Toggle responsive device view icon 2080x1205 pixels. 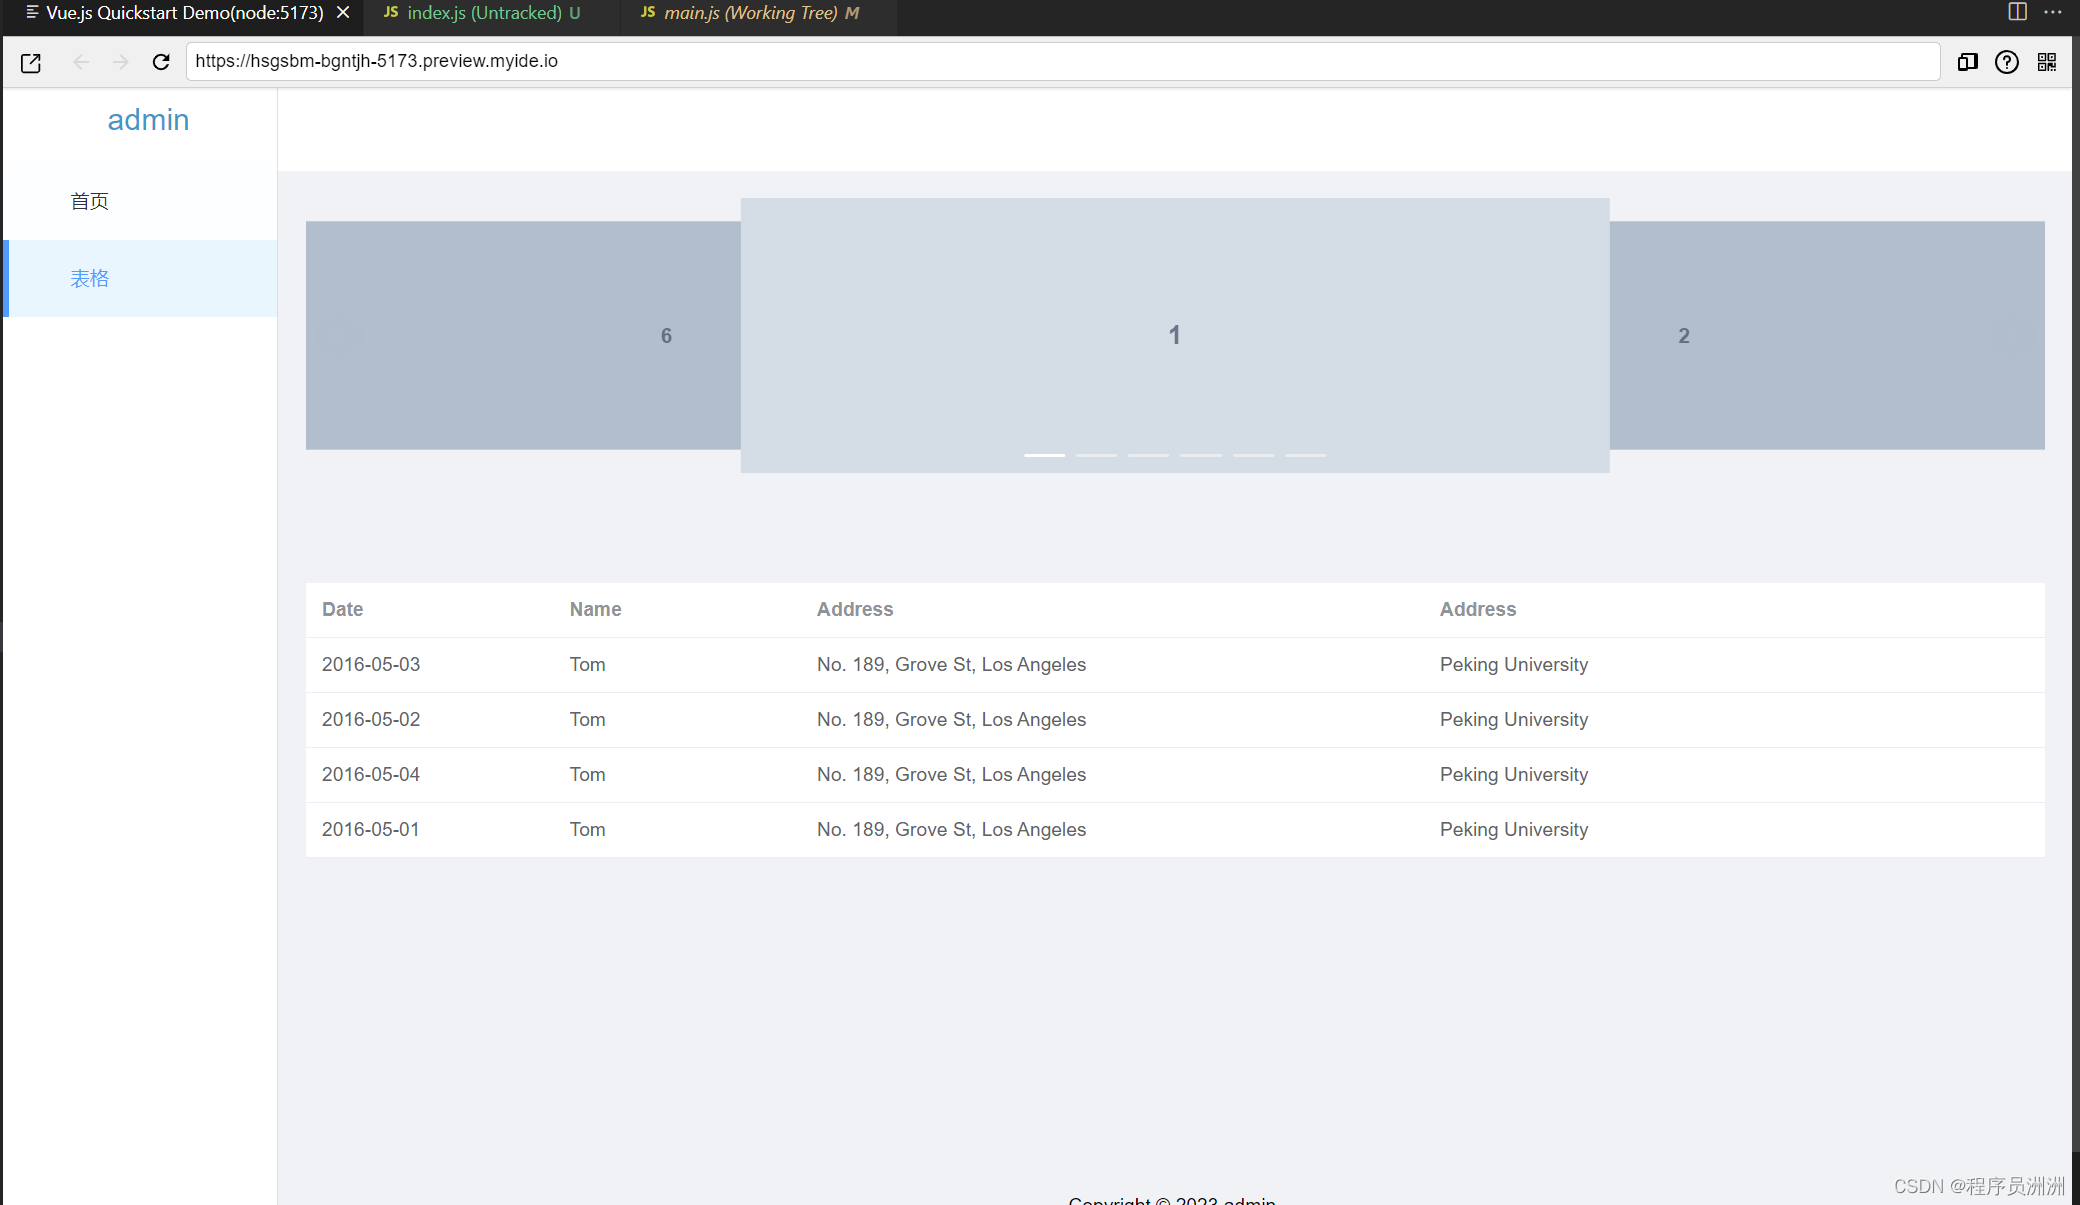(x=1967, y=62)
